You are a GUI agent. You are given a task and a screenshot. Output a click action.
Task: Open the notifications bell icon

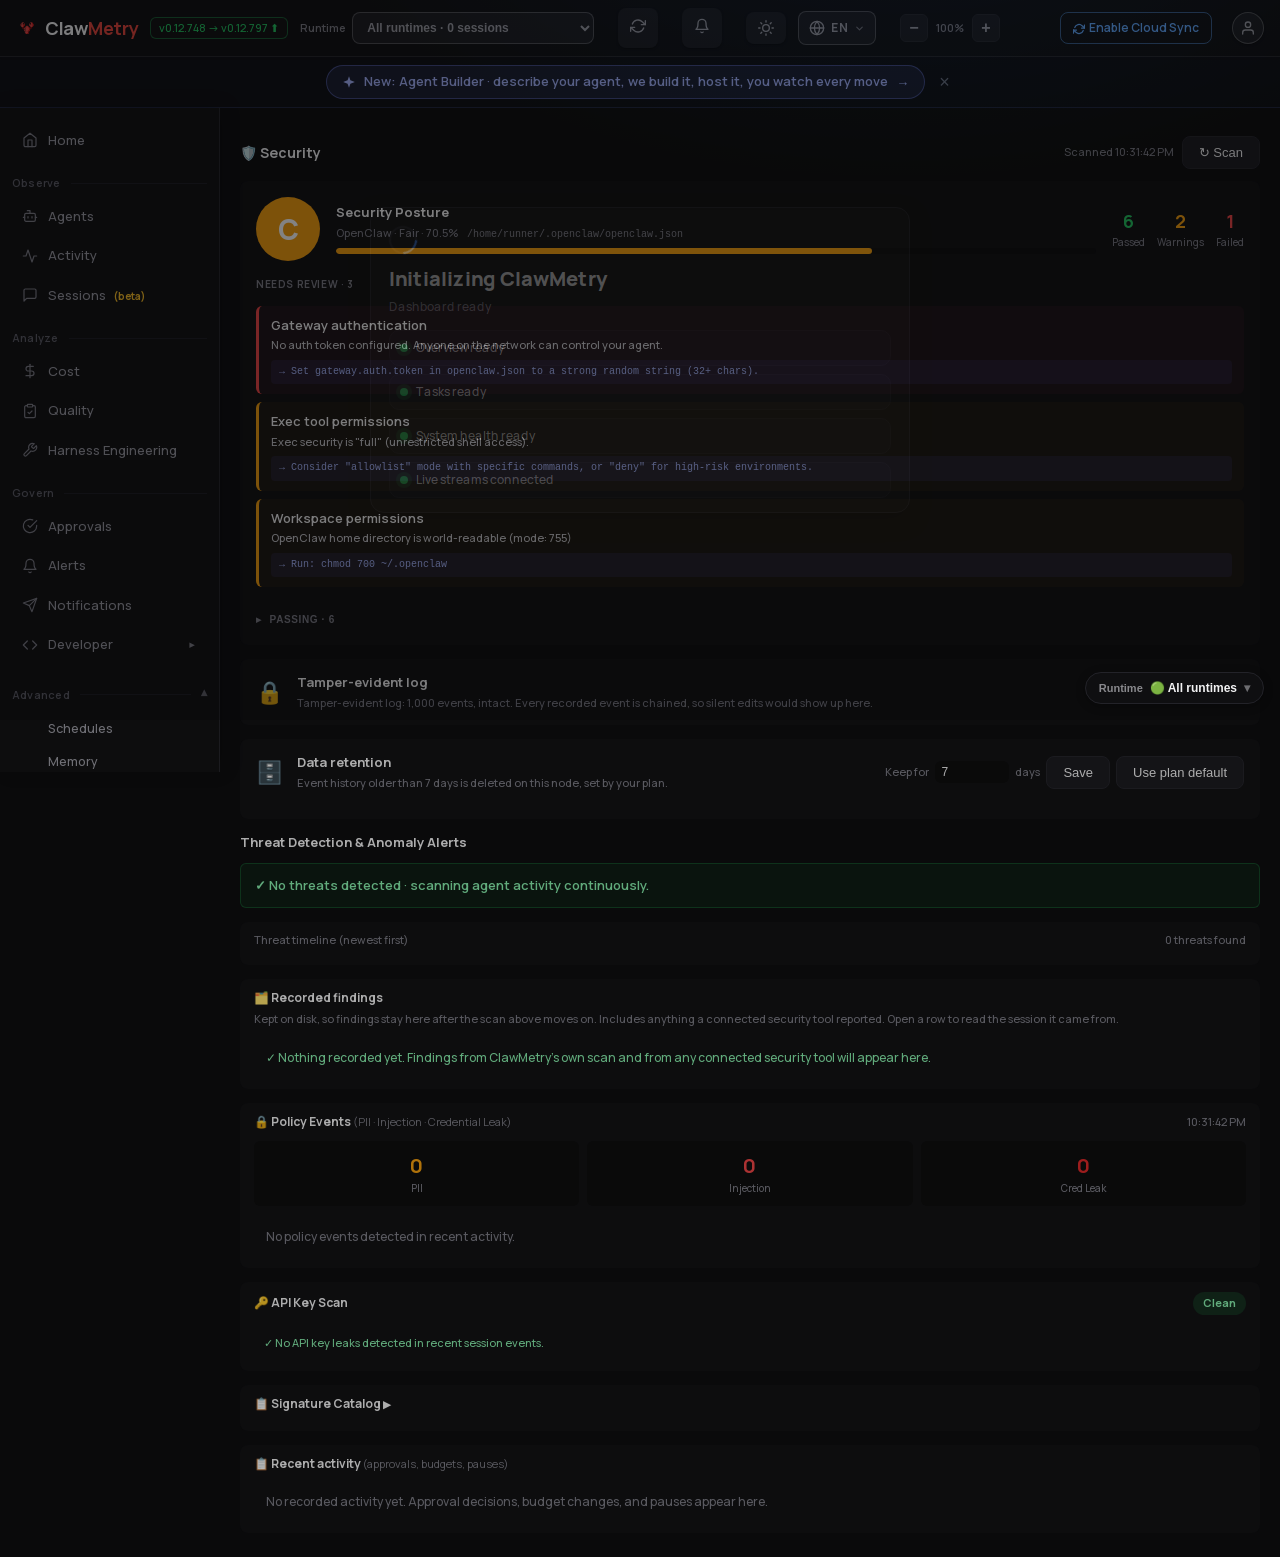point(702,28)
